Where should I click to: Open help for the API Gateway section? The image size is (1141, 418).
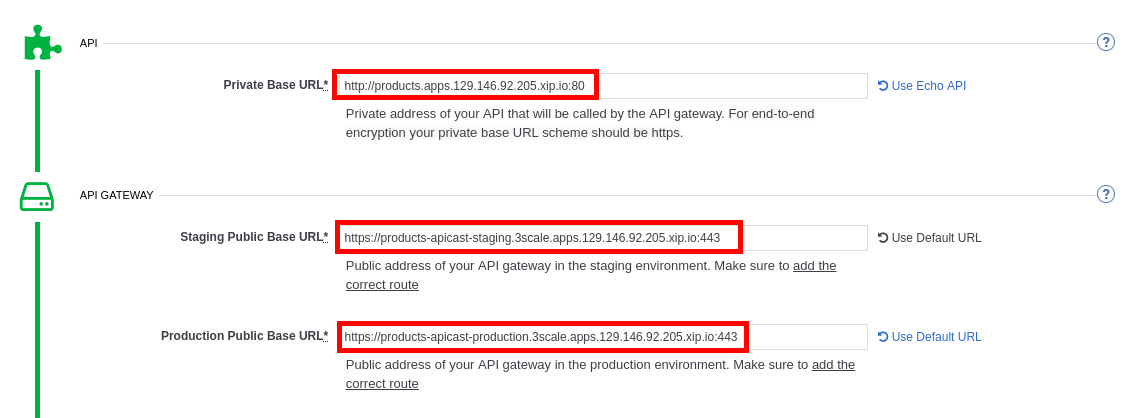[1105, 194]
